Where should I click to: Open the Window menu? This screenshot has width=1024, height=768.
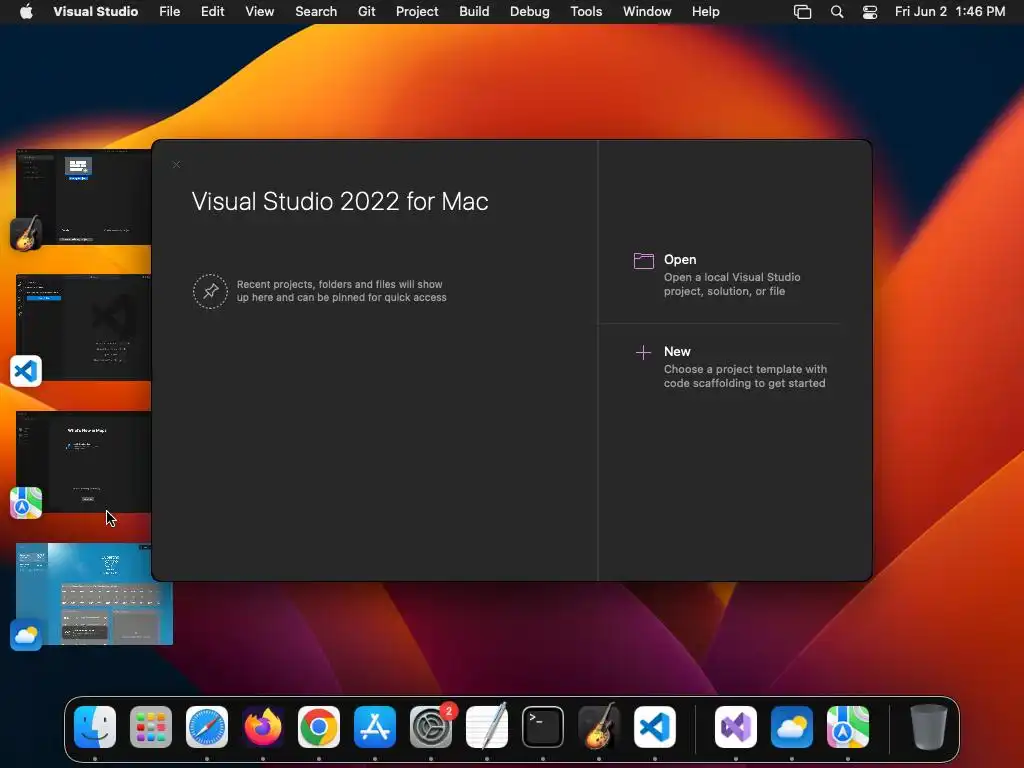click(647, 11)
